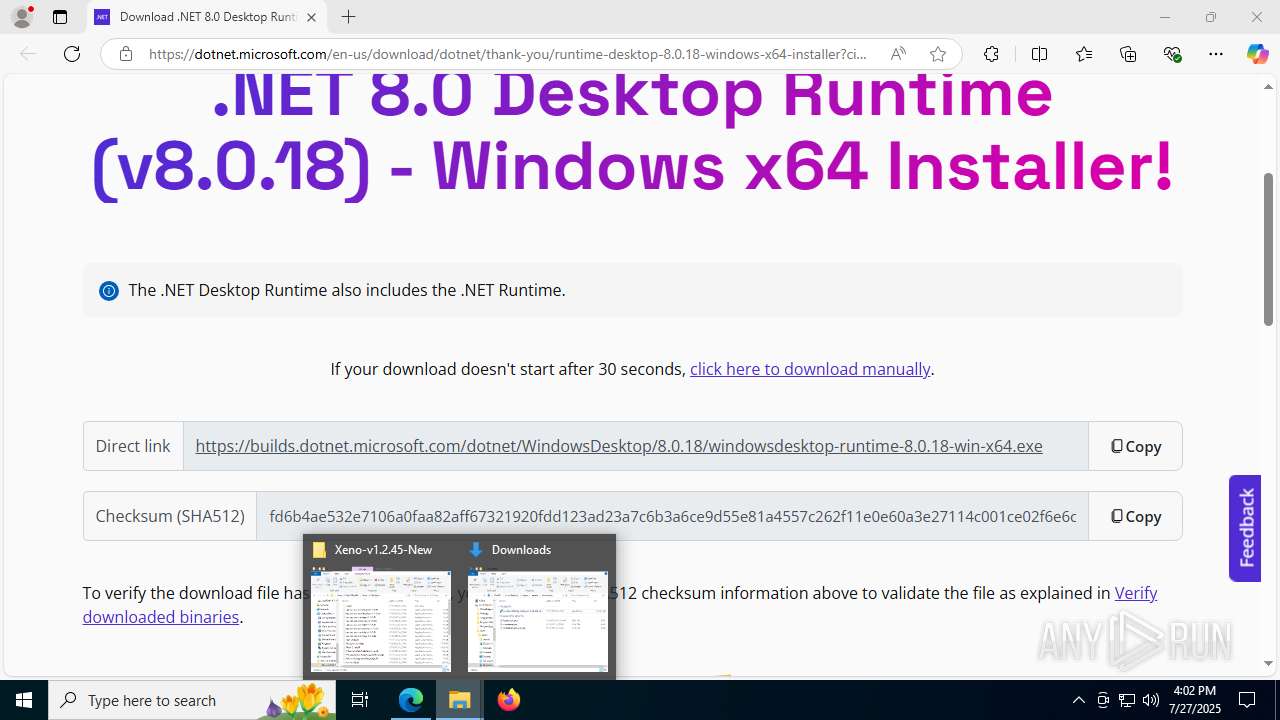View site information lock icon
This screenshot has width=1280, height=720.
pyautogui.click(x=125, y=54)
